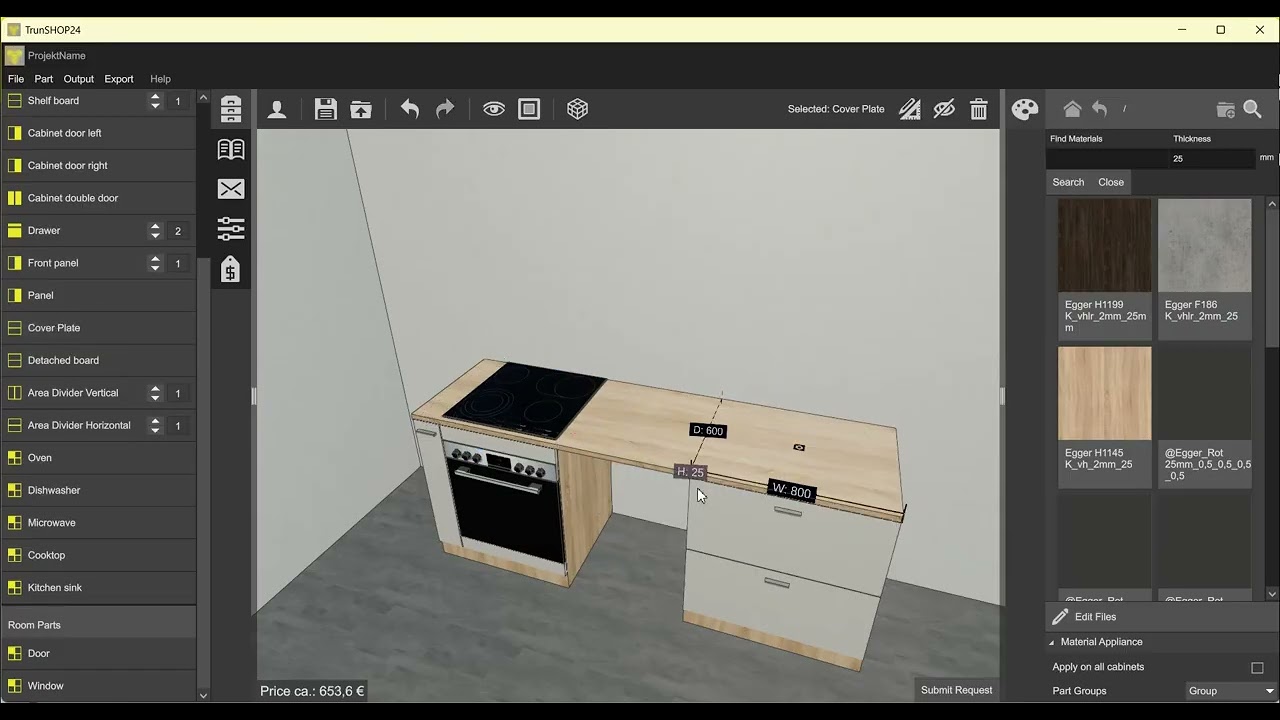Image resolution: width=1280 pixels, height=720 pixels.
Task: Click the Edit Files pencil icon
Action: (1060, 617)
